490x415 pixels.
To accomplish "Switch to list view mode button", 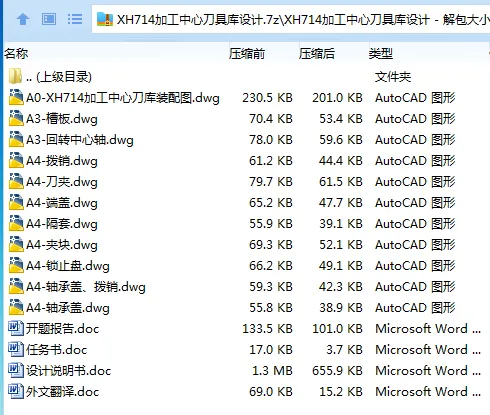I will coord(75,19).
